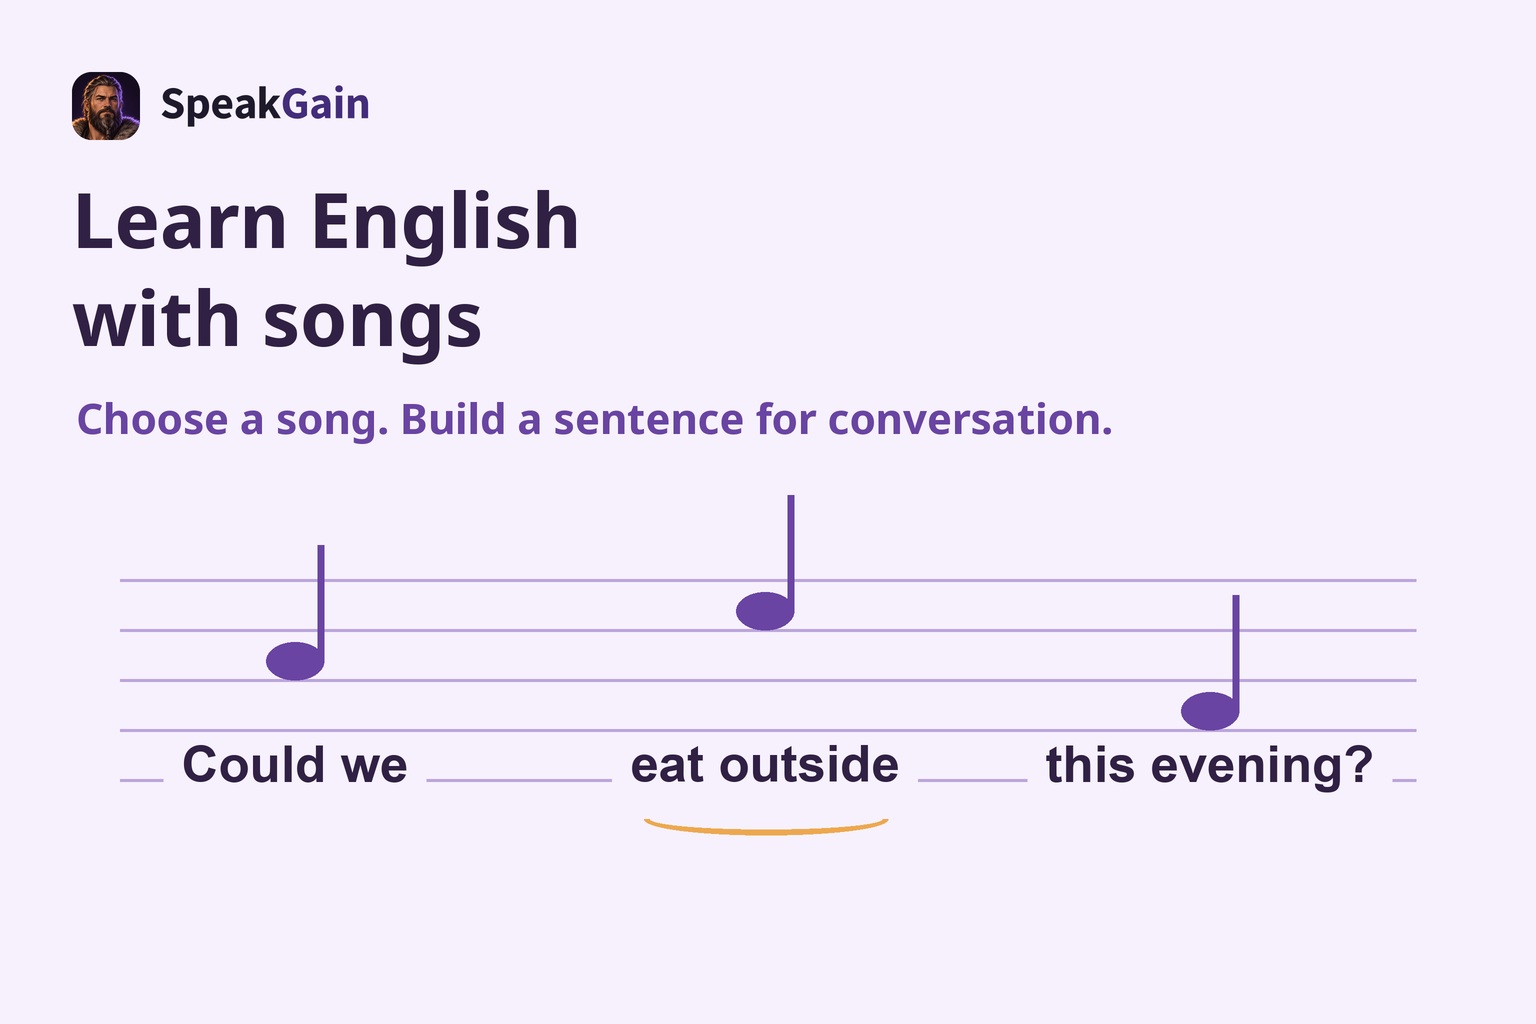
Task: Select the music note above 'Could we'
Action: [x=296, y=613]
